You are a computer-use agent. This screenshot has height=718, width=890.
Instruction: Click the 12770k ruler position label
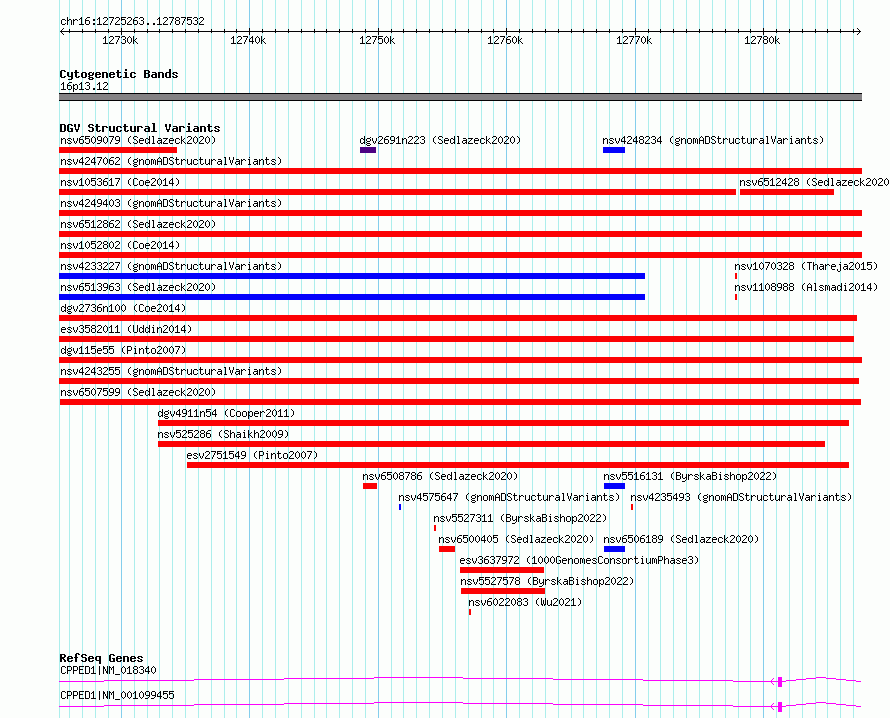point(634,40)
